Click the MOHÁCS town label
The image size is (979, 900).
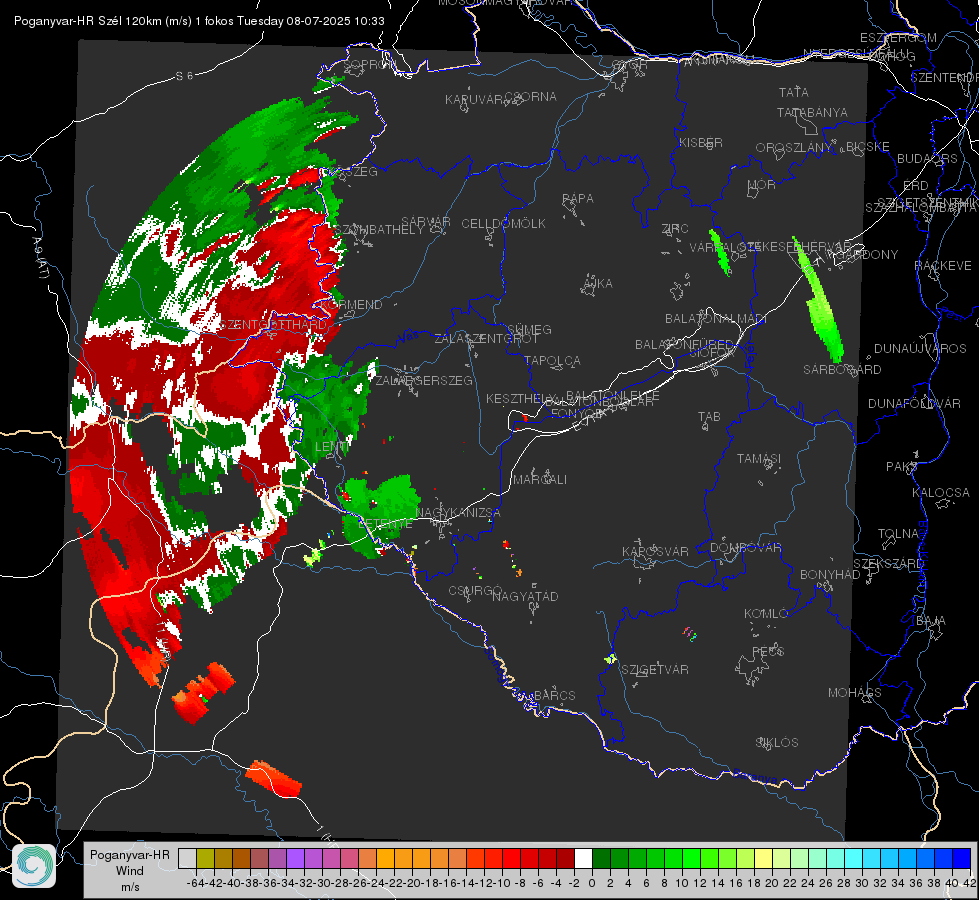pyautogui.click(x=855, y=693)
